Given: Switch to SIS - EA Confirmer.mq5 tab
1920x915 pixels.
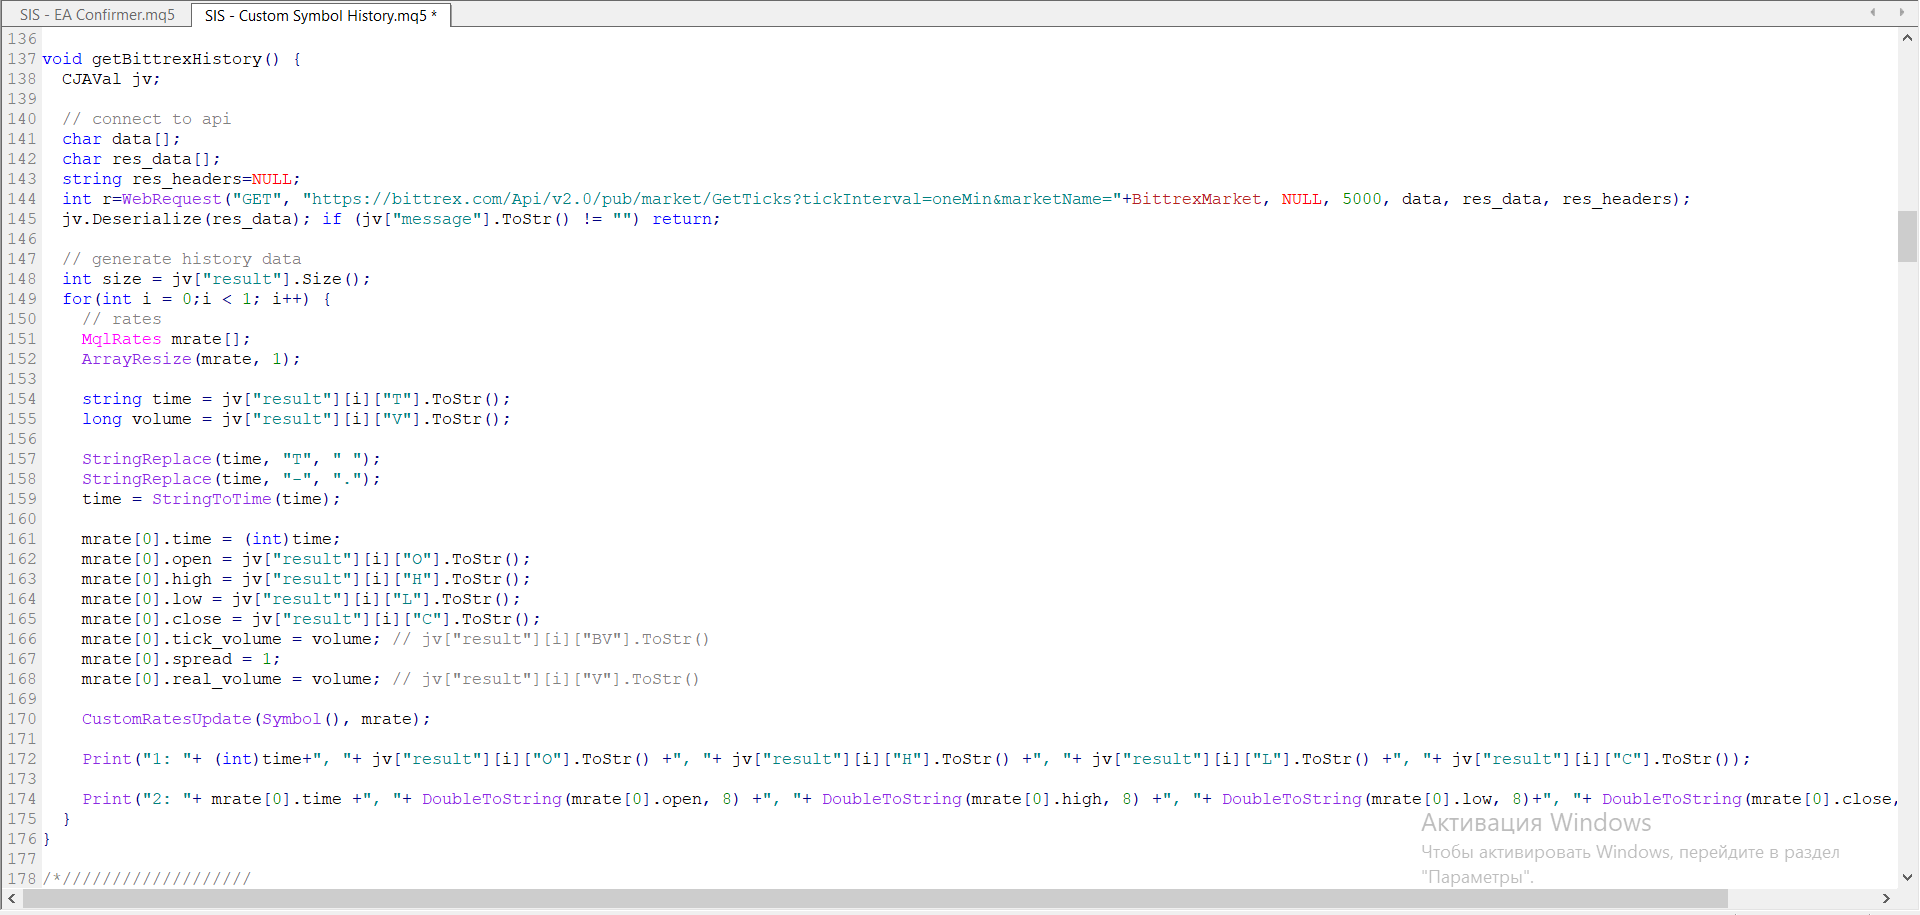Looking at the screenshot, I should point(97,15).
